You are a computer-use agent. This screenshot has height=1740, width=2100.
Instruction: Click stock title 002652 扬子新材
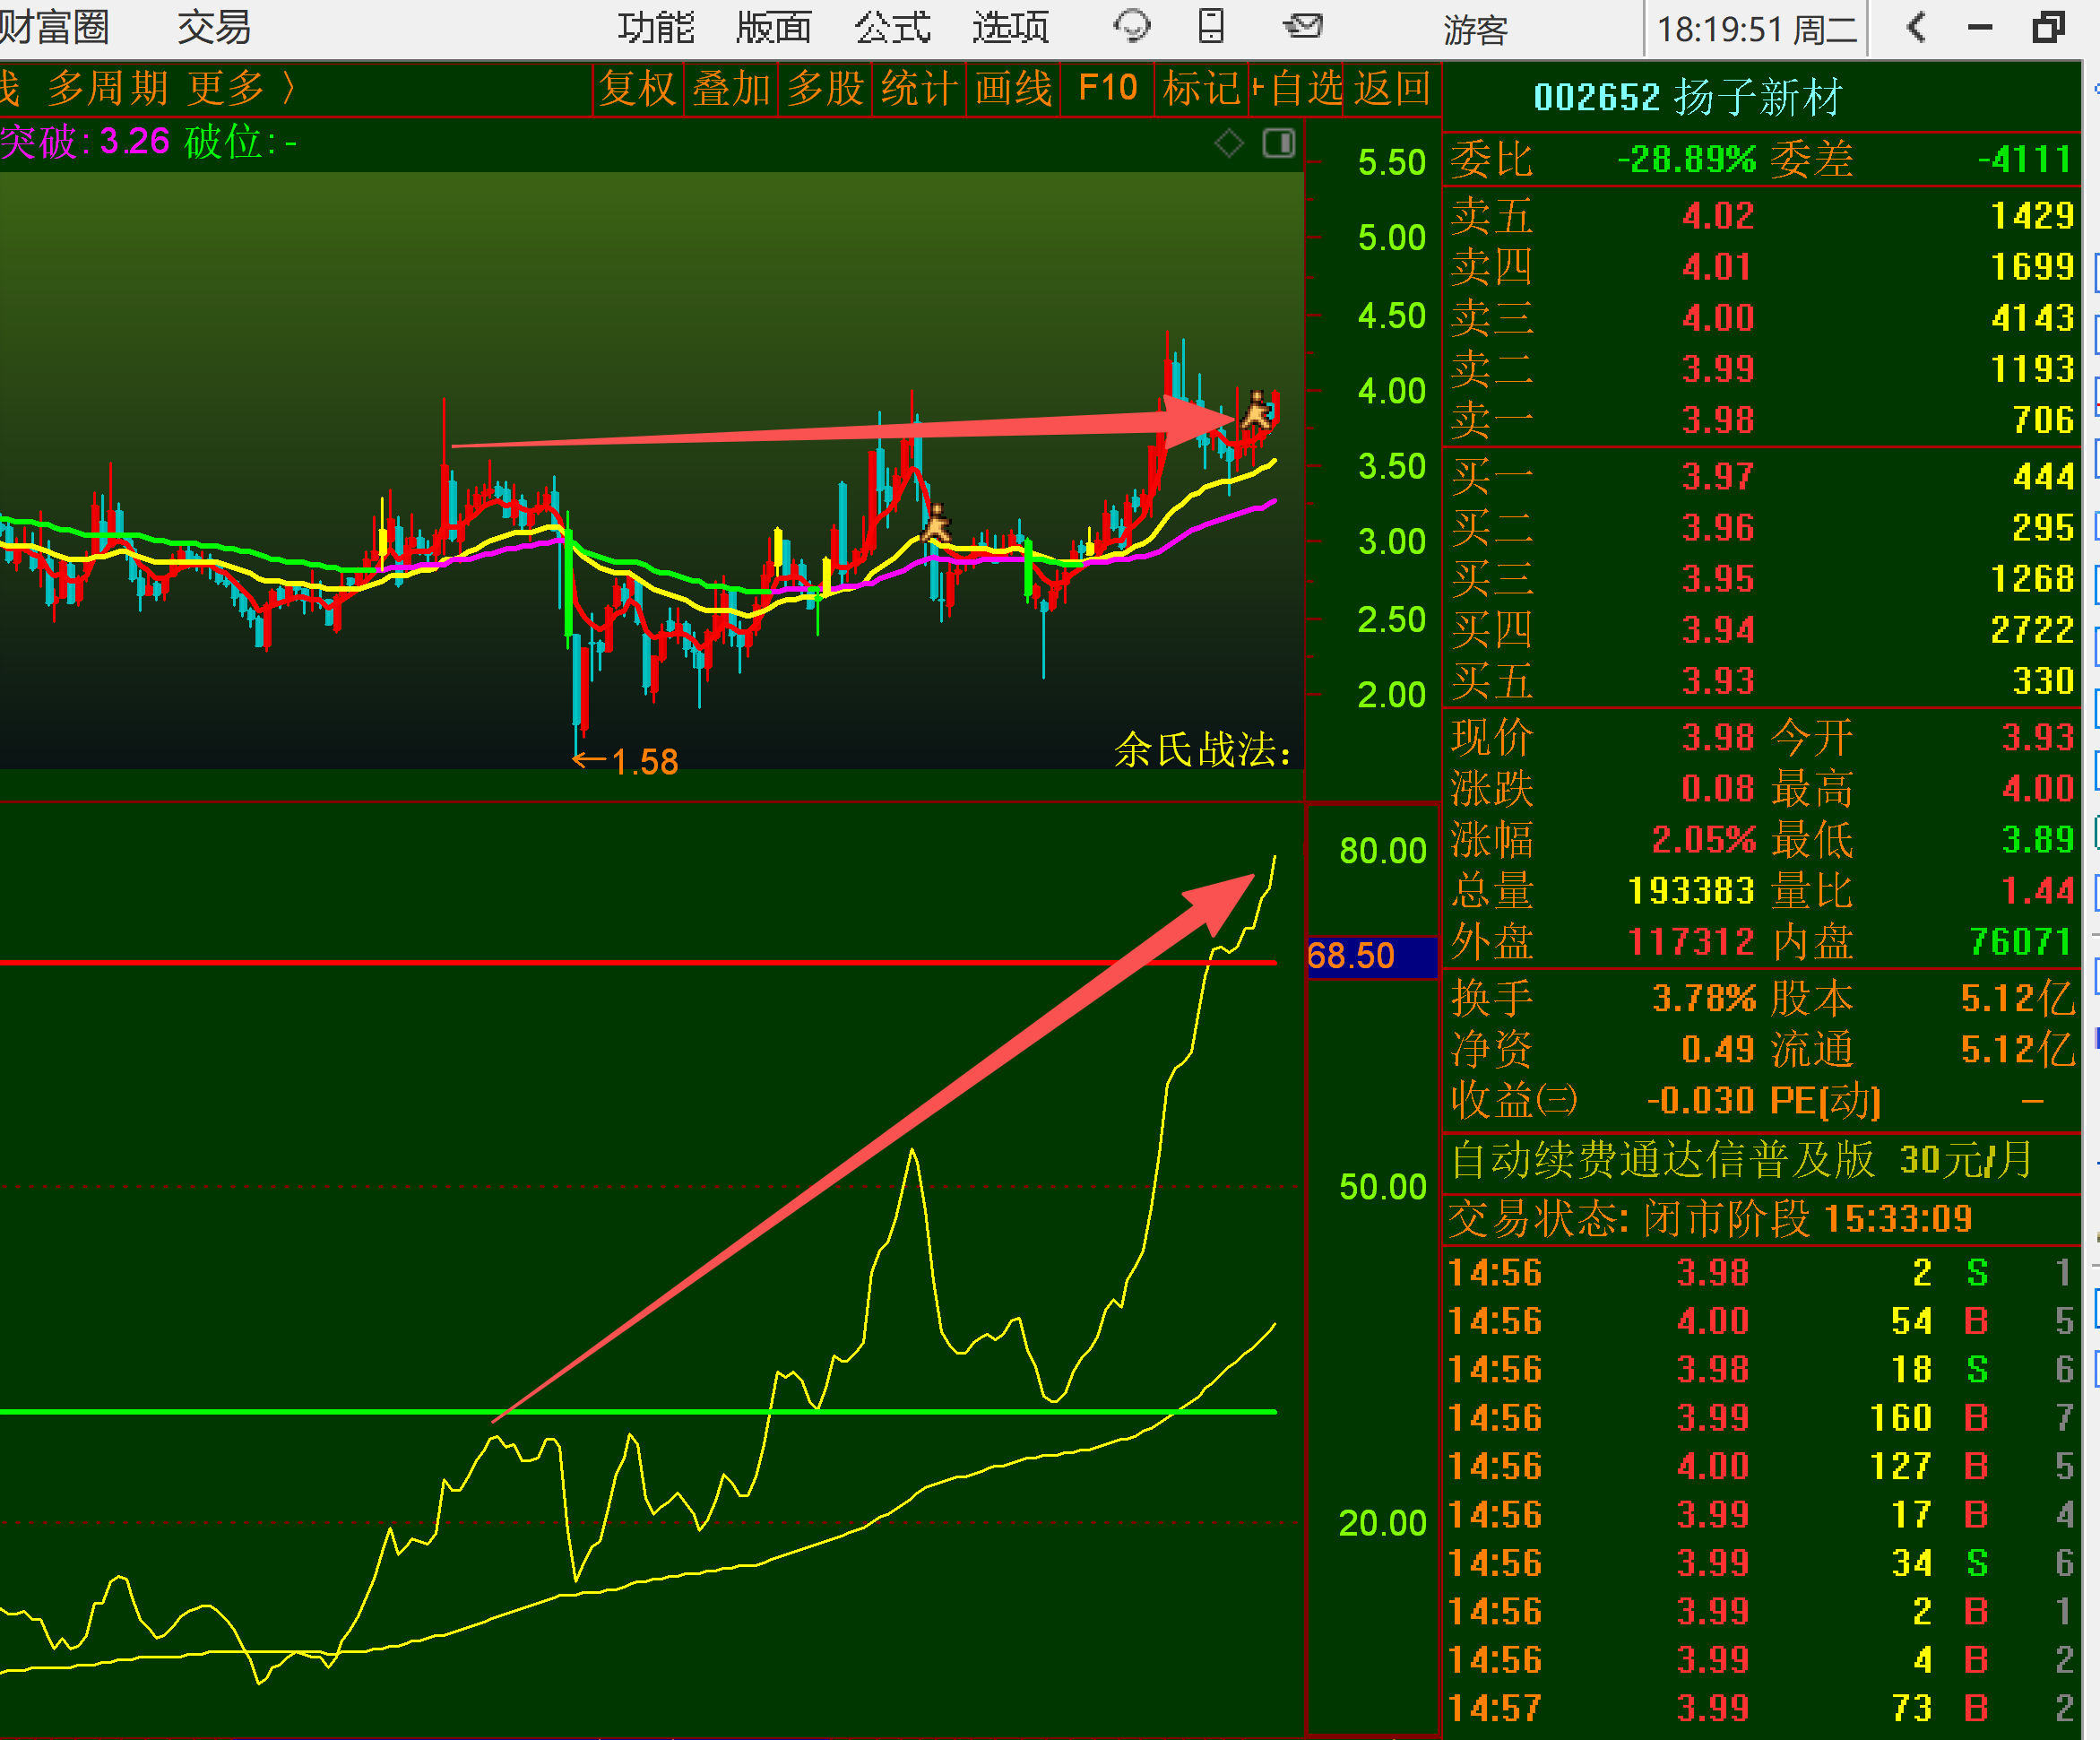(1687, 97)
